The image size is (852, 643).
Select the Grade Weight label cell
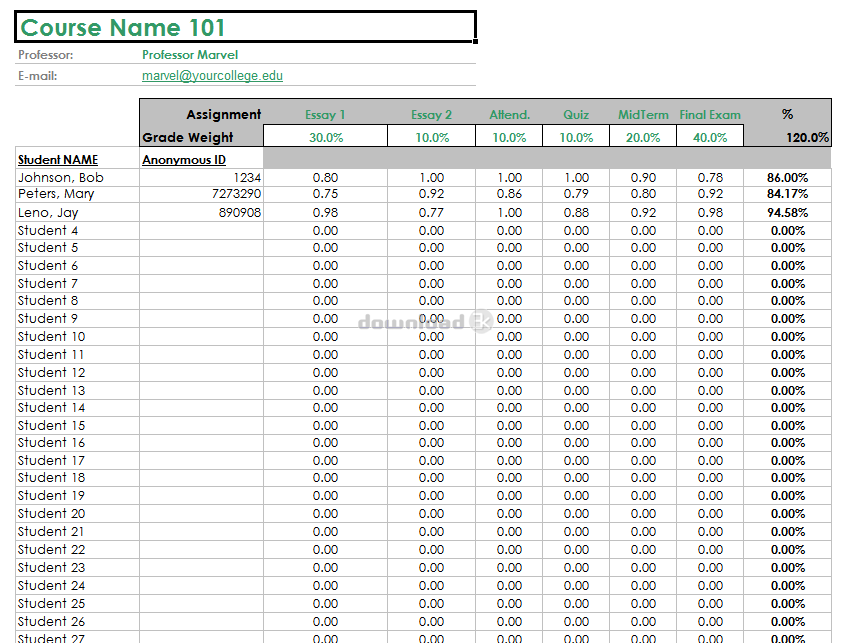click(202, 137)
